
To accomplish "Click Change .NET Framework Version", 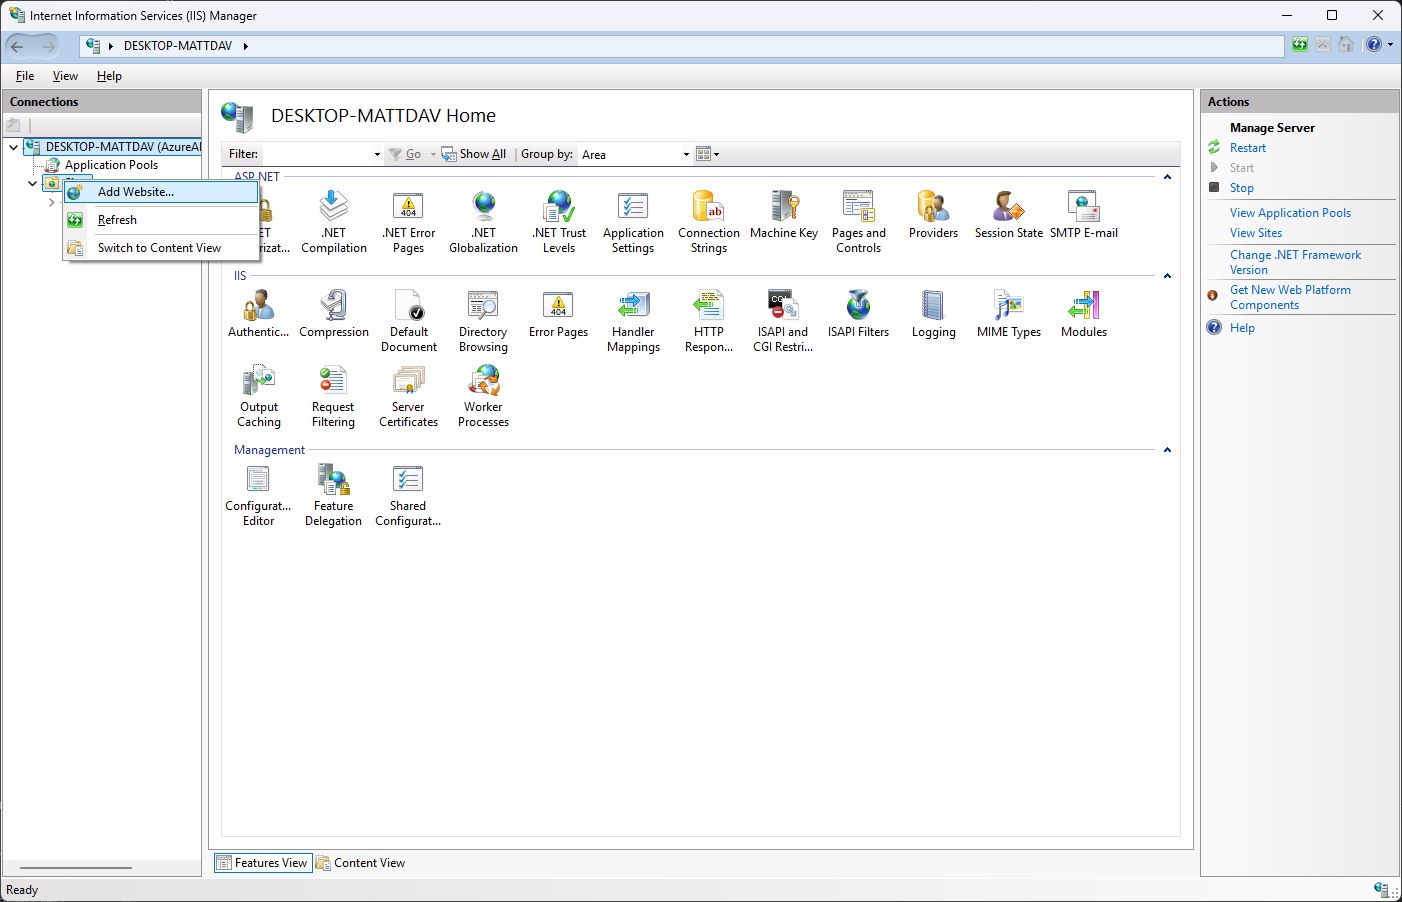I will click(1295, 262).
